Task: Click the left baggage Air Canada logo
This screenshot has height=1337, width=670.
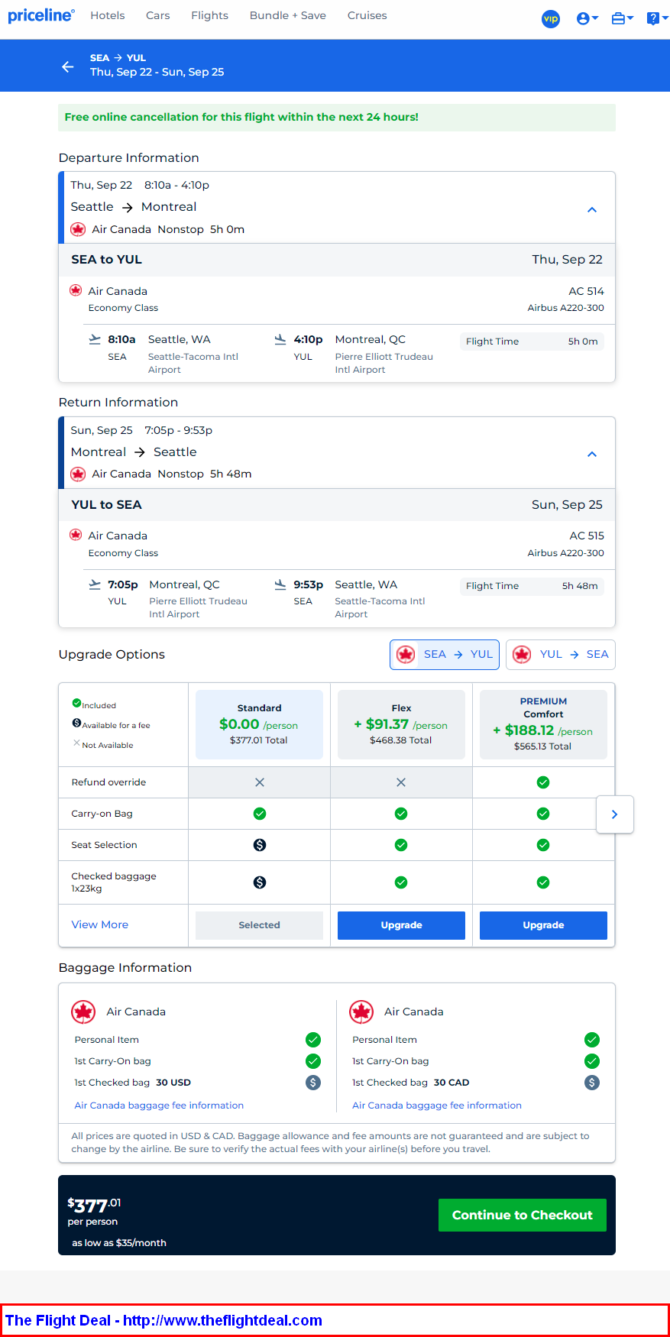Action: (83, 1012)
